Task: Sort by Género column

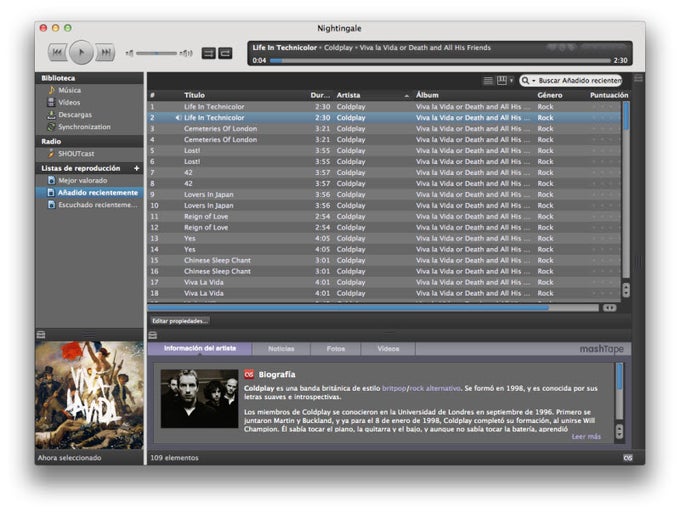Action: pyautogui.click(x=549, y=95)
